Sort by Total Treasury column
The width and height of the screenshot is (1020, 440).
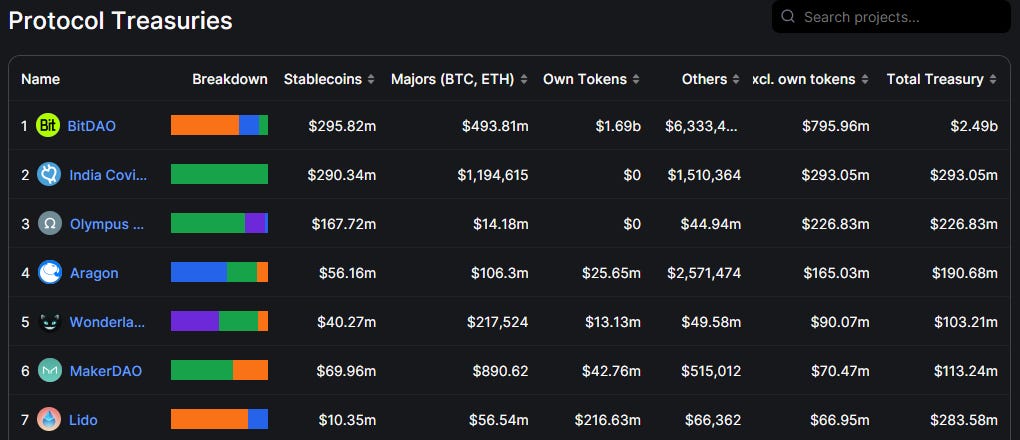(x=941, y=79)
